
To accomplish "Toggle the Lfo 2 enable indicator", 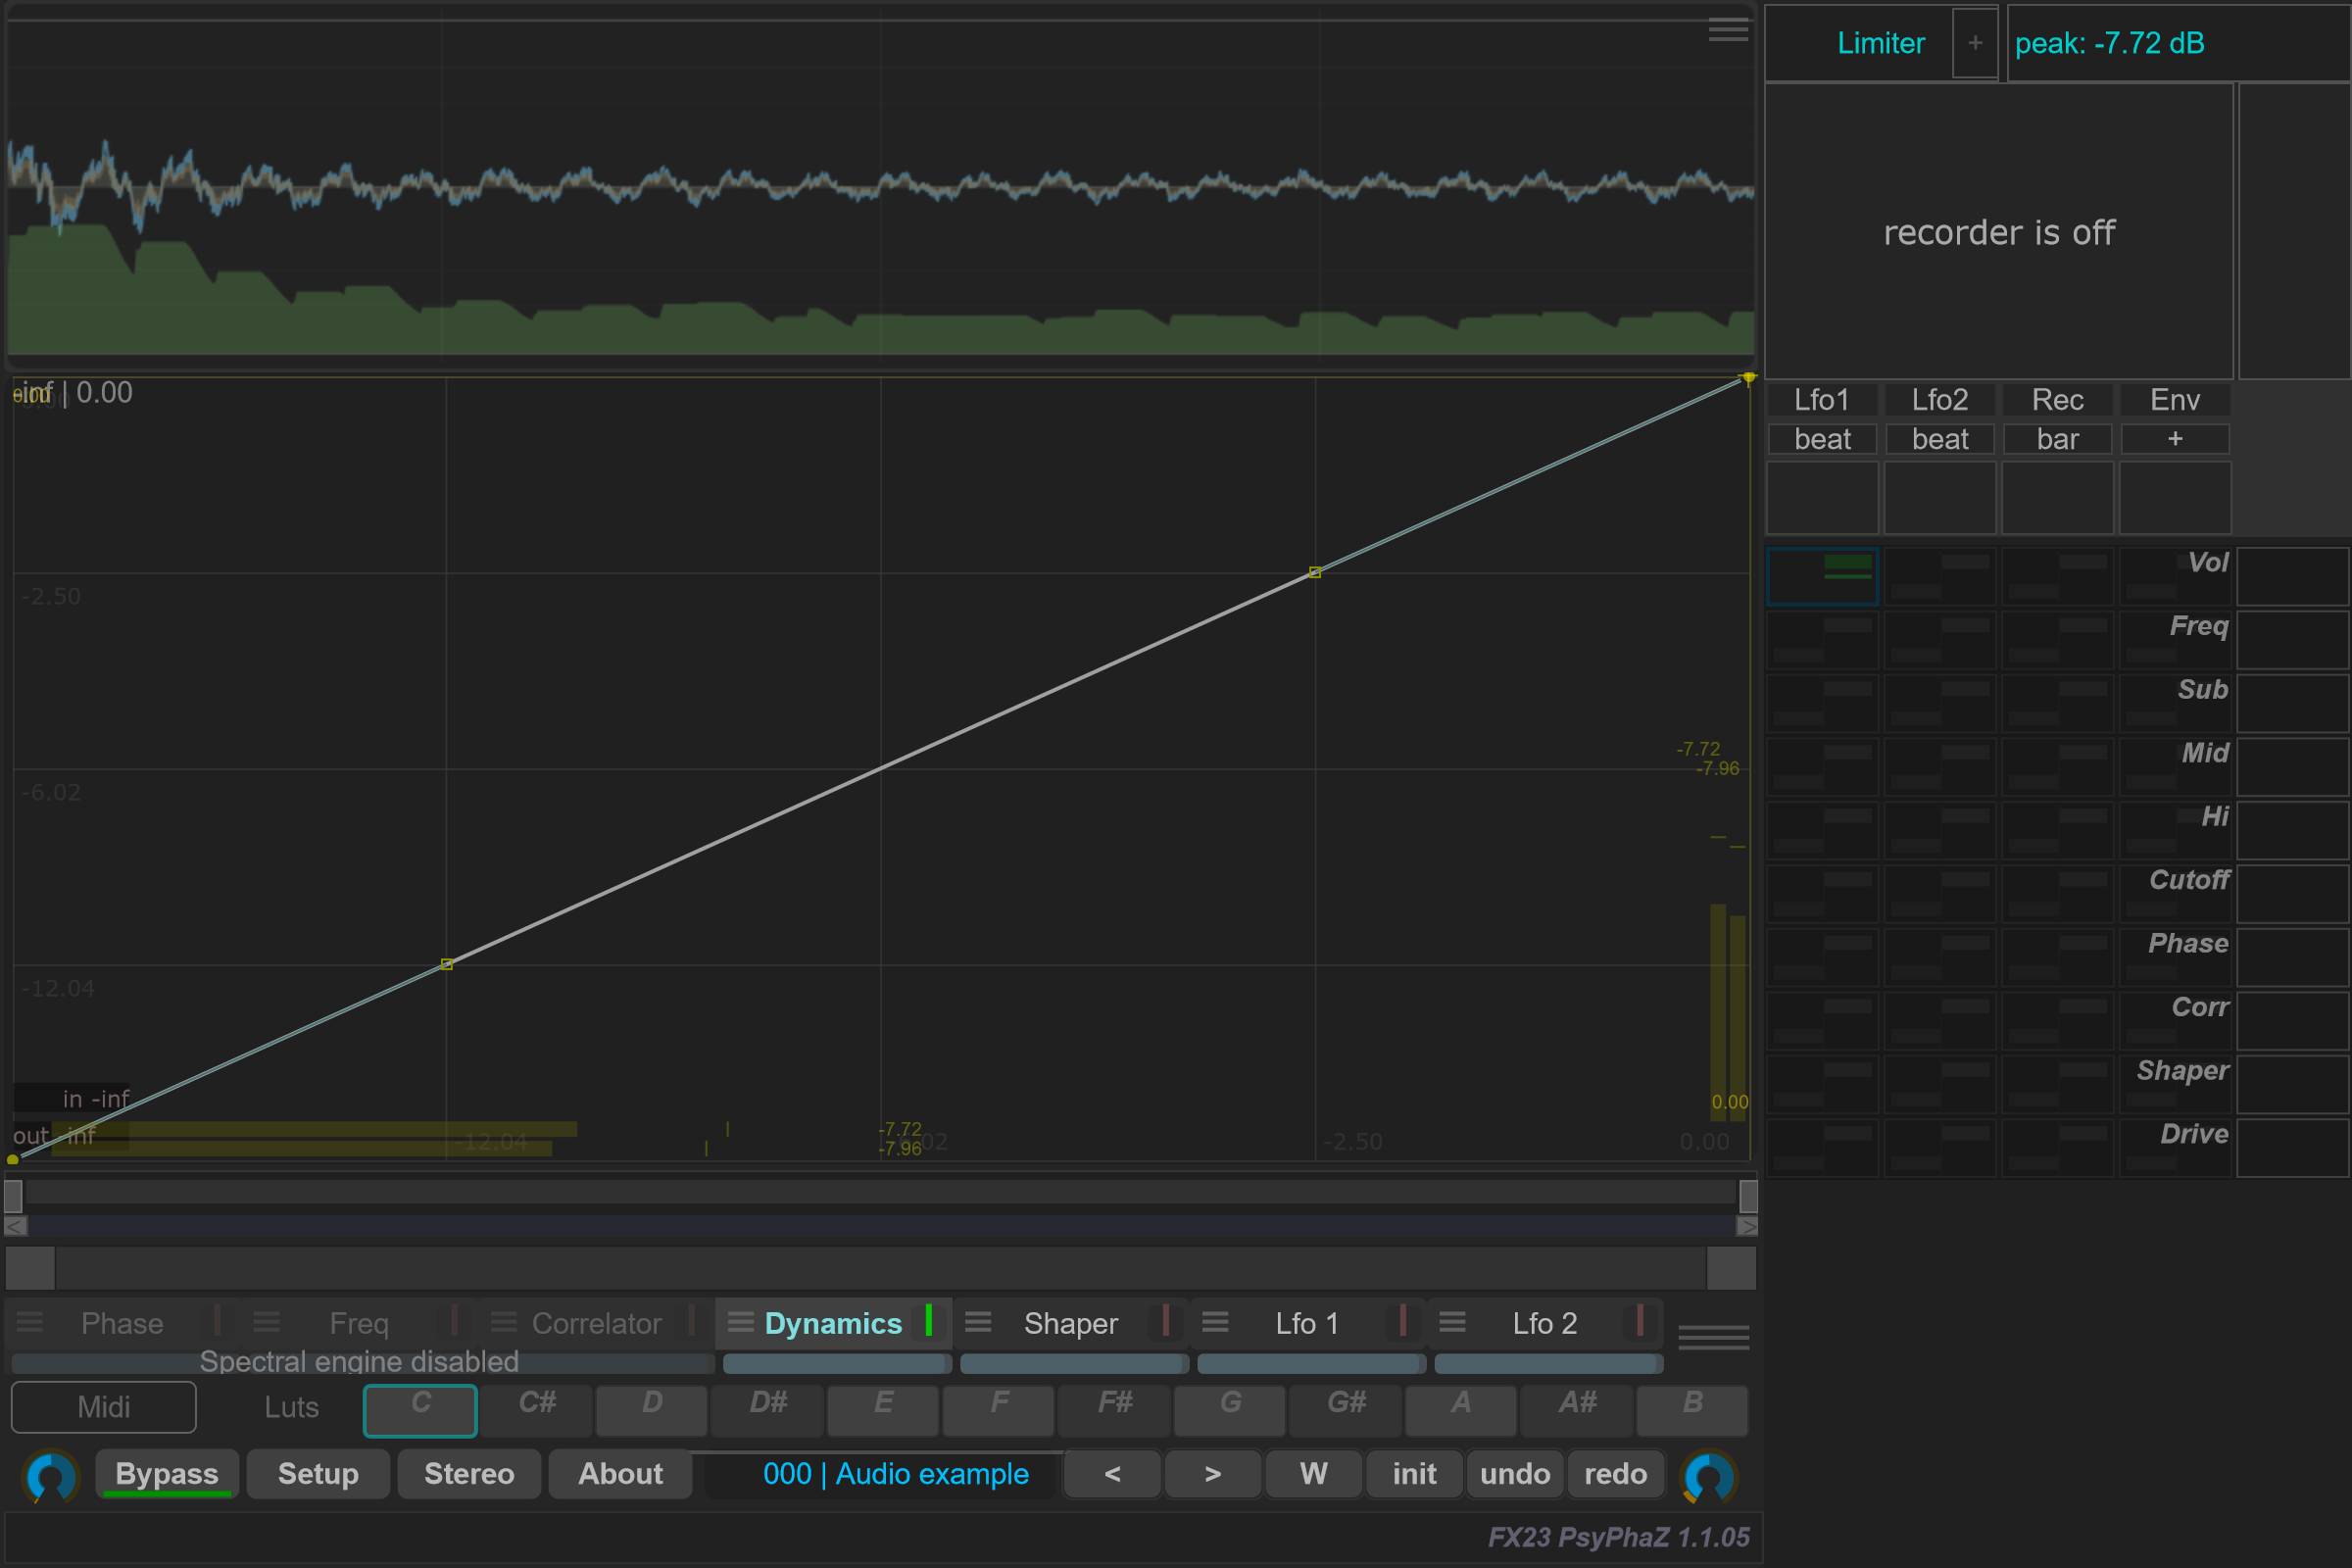I will (1639, 1320).
